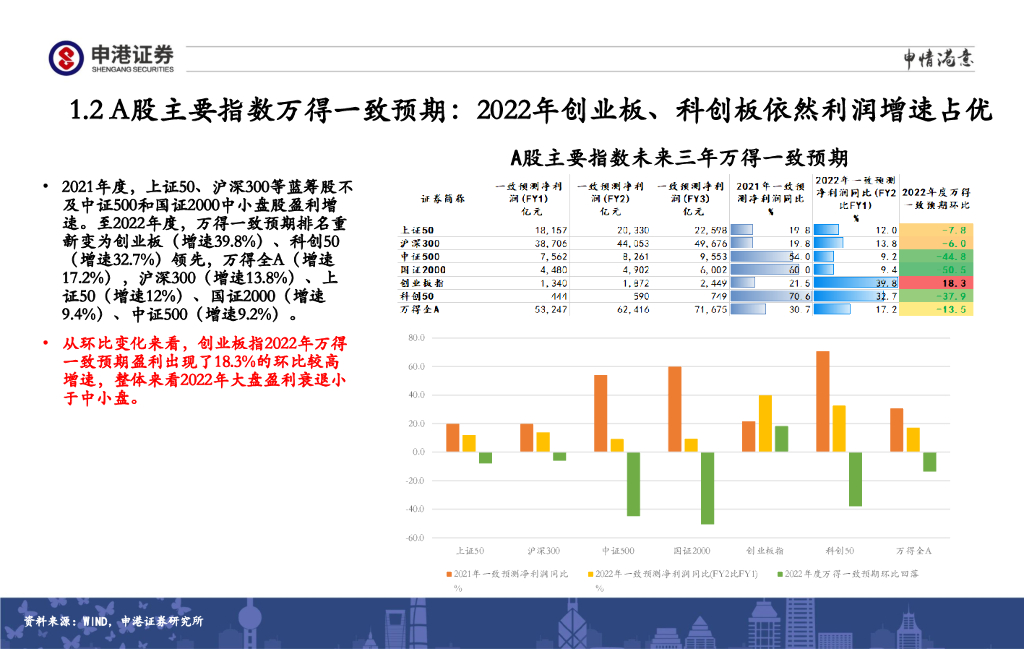This screenshot has height=649, width=1024.
Task: Click table title A股主要指数未来三年万得一致预期
Action: point(679,158)
